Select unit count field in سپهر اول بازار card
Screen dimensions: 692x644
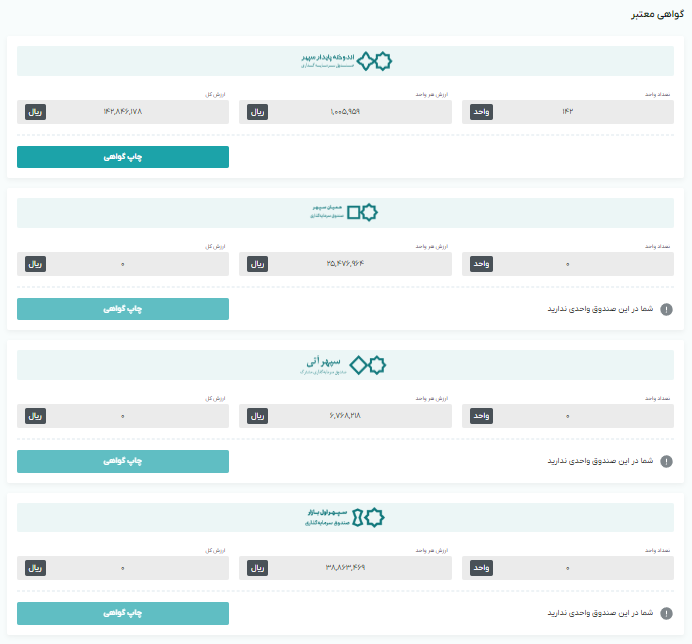[x=568, y=568]
